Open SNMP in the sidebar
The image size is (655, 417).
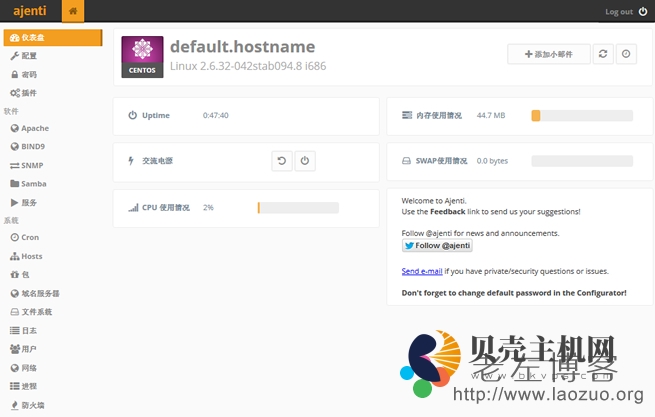tap(27, 165)
